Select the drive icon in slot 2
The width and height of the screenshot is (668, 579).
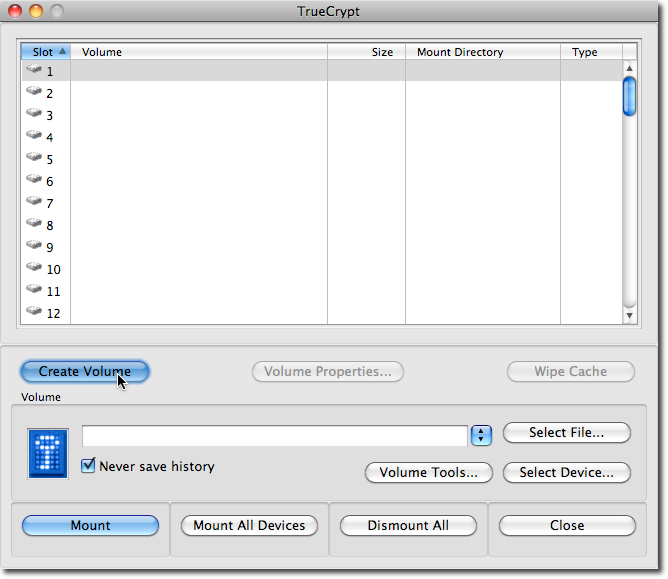pos(34,91)
